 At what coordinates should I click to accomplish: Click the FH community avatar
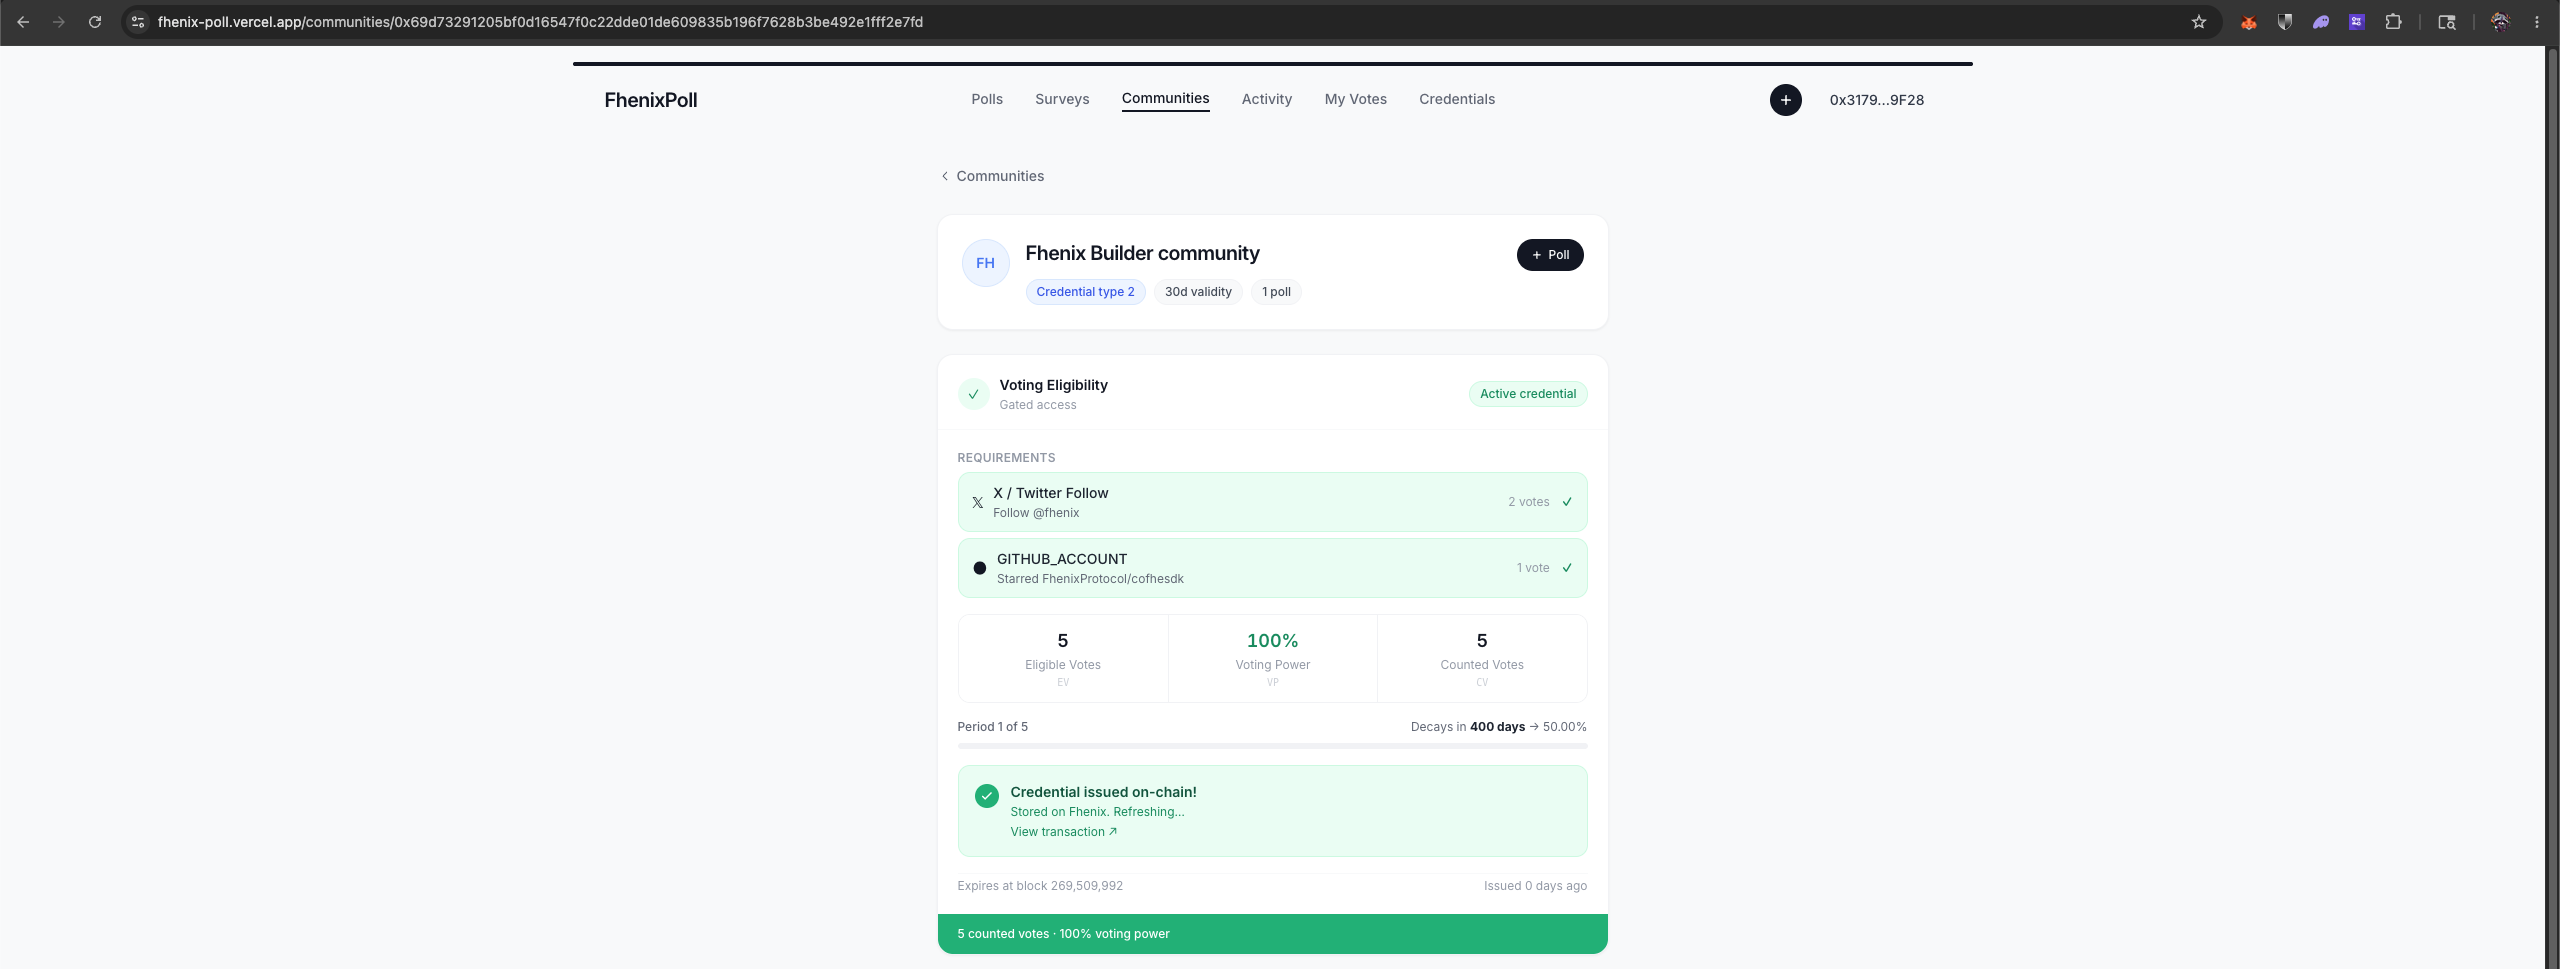click(x=985, y=263)
